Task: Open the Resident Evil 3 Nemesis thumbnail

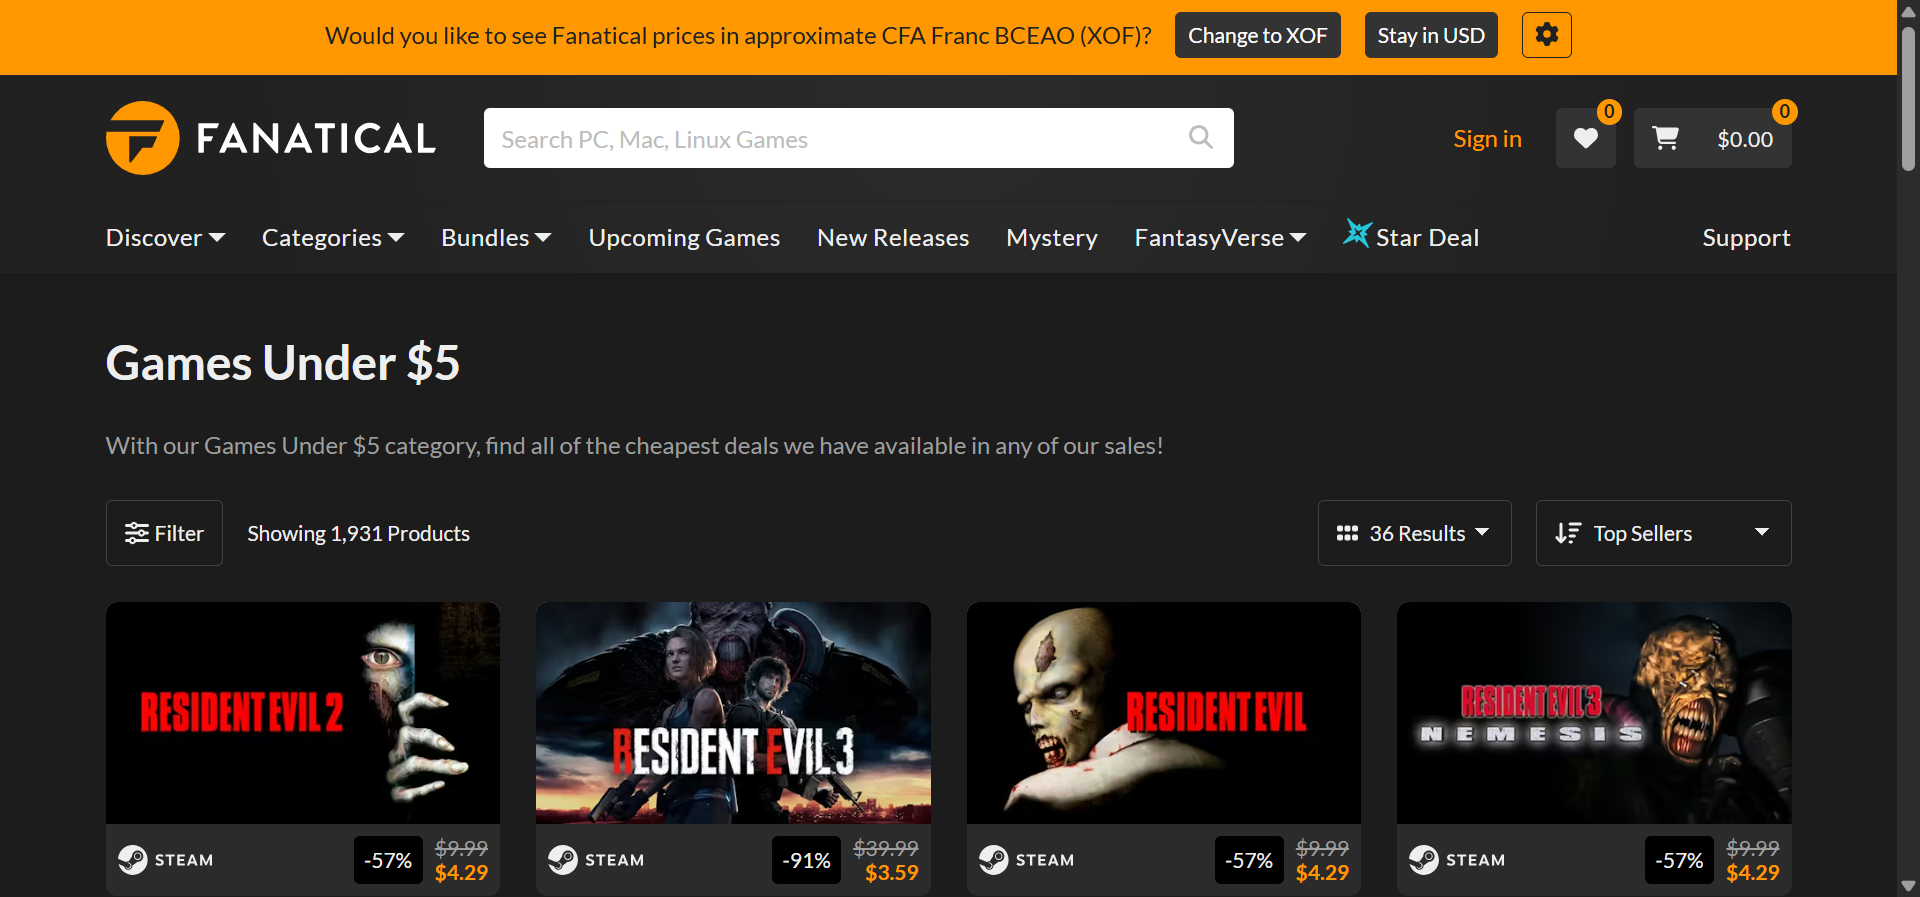Action: click(1594, 713)
